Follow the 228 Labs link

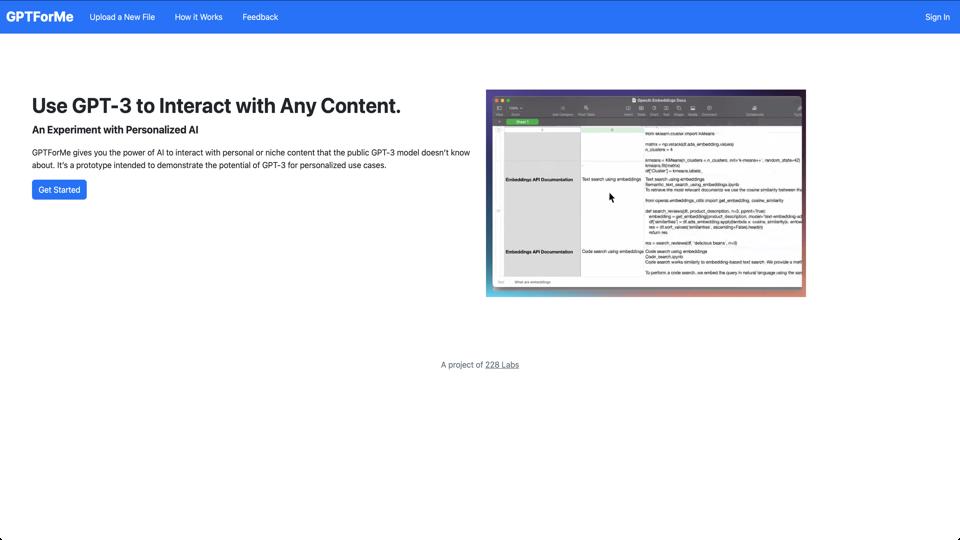[502, 365]
